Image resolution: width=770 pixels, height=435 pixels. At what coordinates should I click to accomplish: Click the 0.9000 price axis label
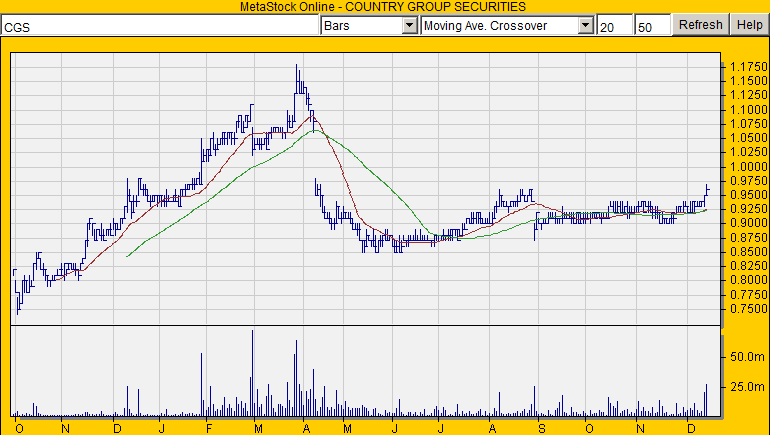click(749, 223)
